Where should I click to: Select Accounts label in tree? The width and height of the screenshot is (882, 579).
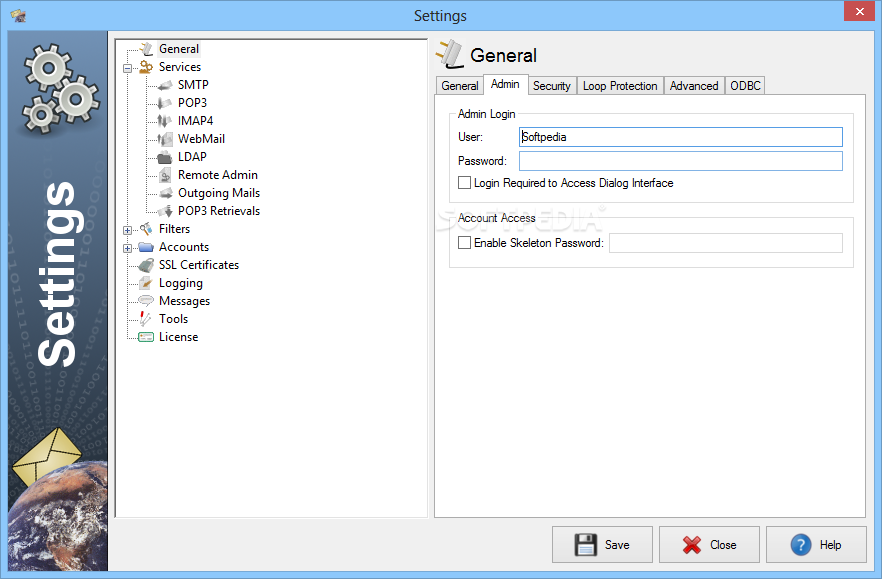coord(184,247)
